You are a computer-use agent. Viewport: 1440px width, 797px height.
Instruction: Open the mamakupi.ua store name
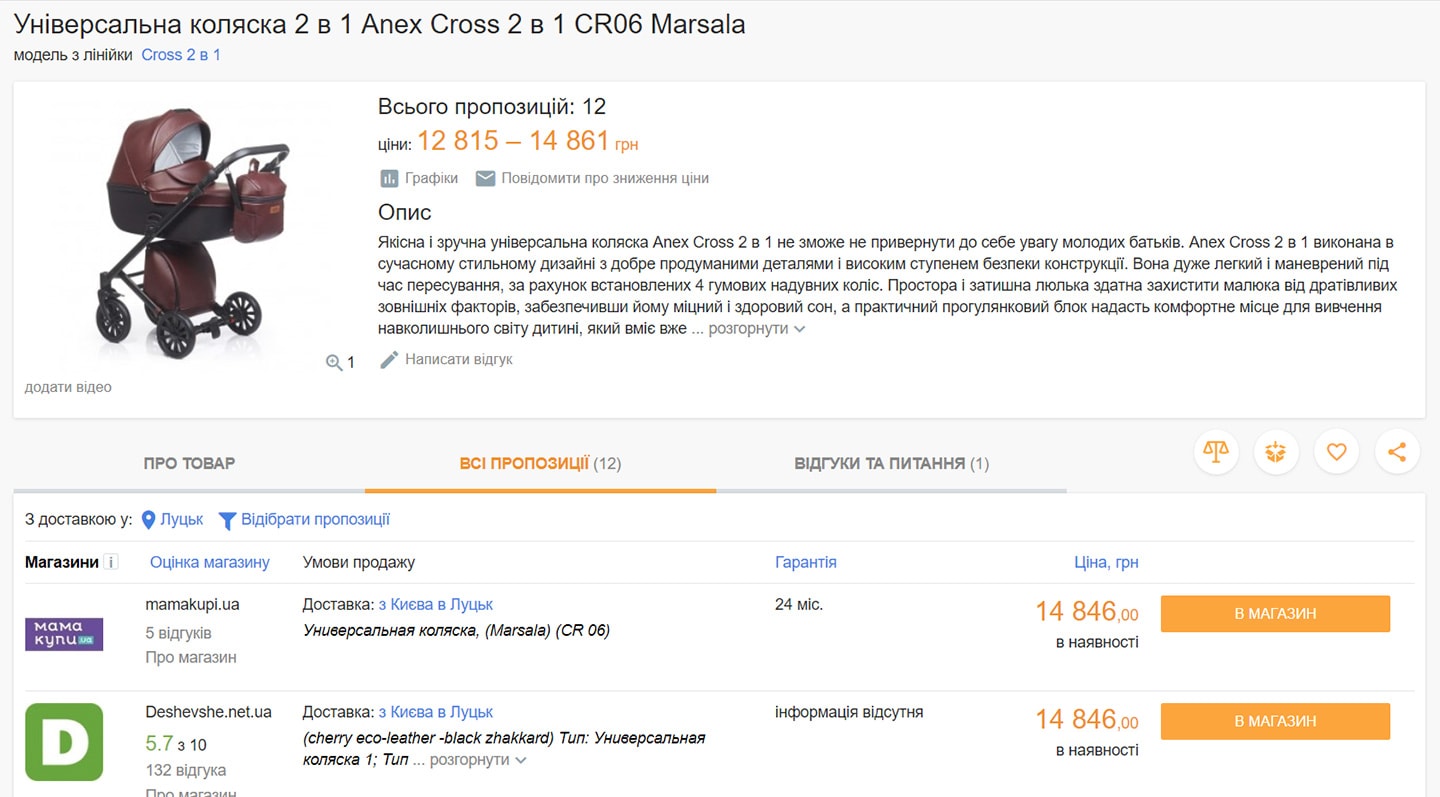tap(192, 605)
